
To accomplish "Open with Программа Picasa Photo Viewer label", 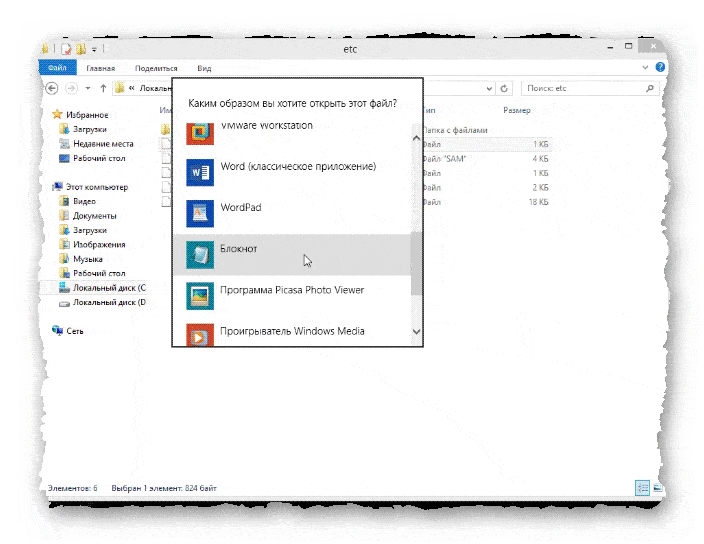I will tap(292, 290).
